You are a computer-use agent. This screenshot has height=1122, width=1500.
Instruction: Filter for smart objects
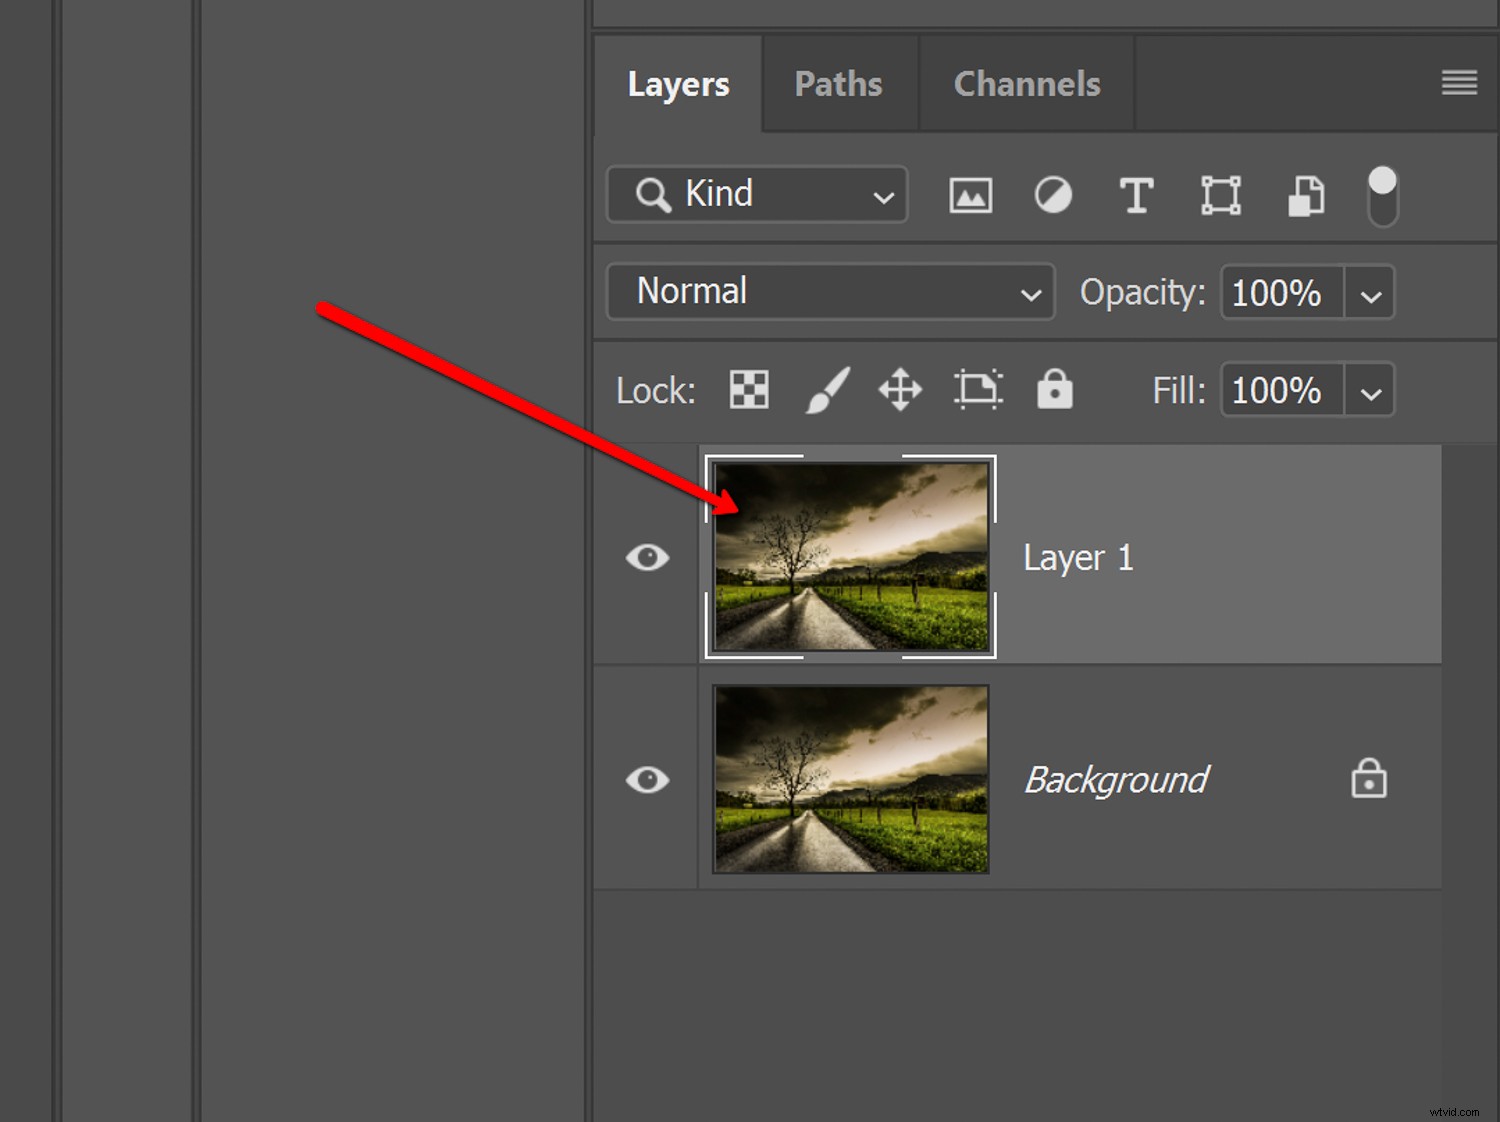1305,195
